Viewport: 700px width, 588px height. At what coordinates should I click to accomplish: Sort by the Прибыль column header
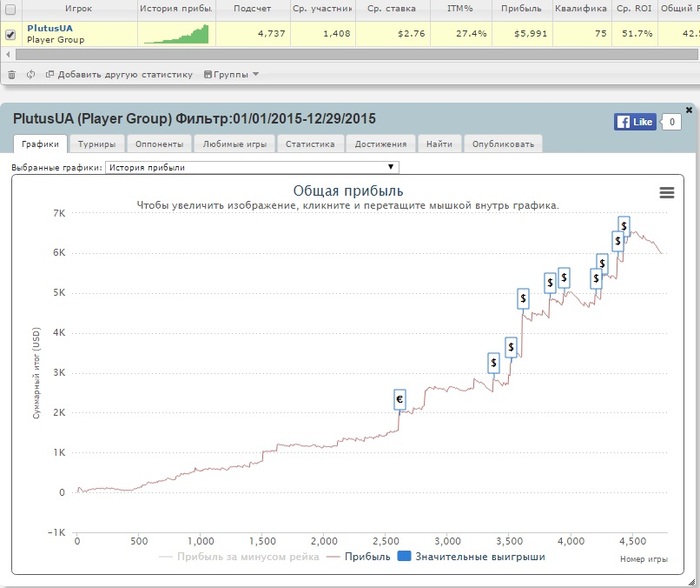(x=521, y=8)
